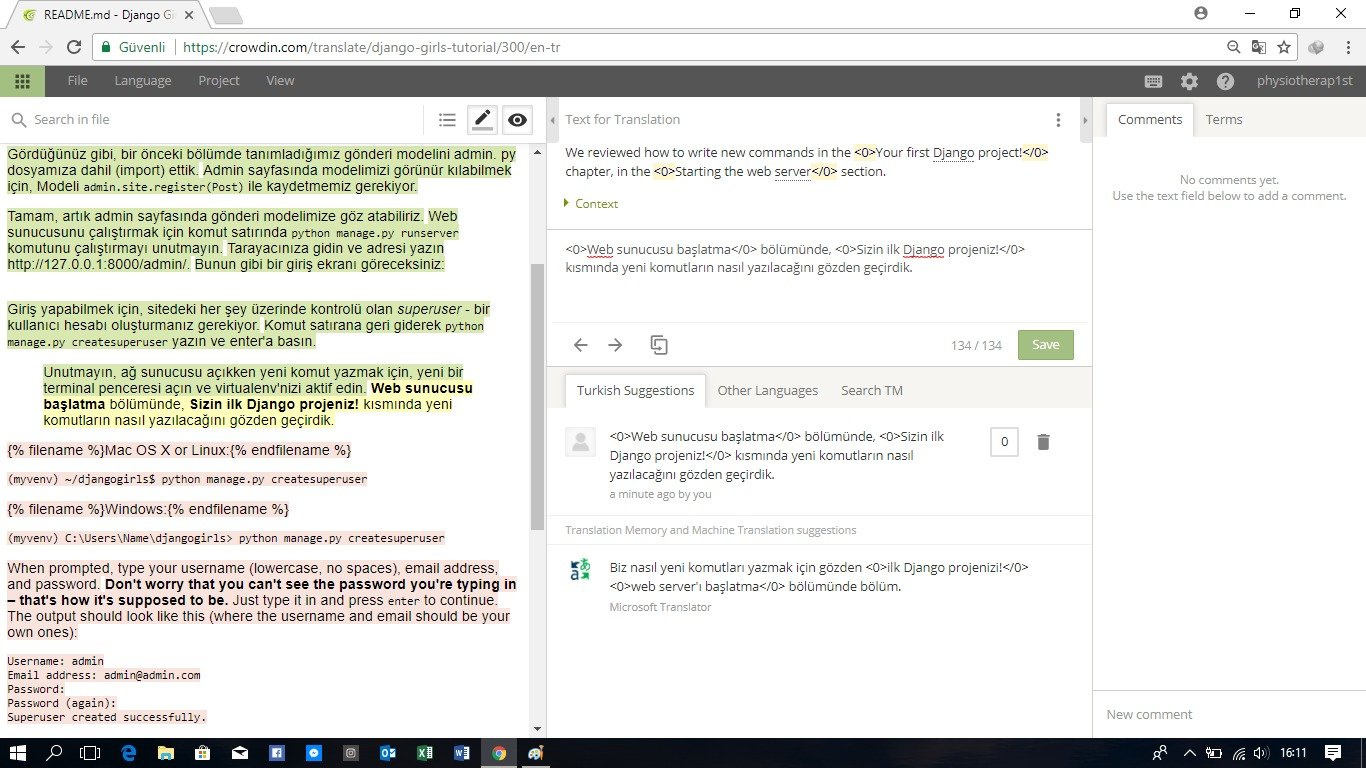Click the Microsoft Translator suggestion text
Screen dimensions: 1366x768
(819, 577)
